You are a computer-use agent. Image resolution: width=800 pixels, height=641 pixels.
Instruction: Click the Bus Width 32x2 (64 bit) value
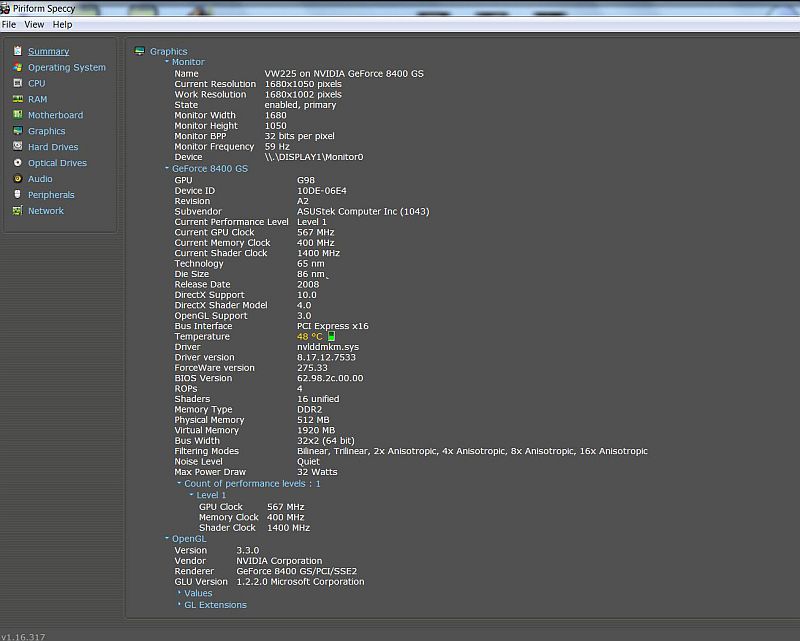326,440
